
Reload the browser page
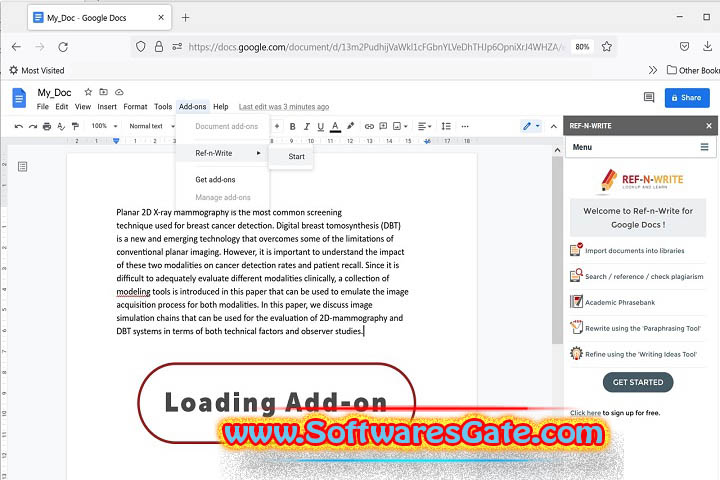[63, 47]
